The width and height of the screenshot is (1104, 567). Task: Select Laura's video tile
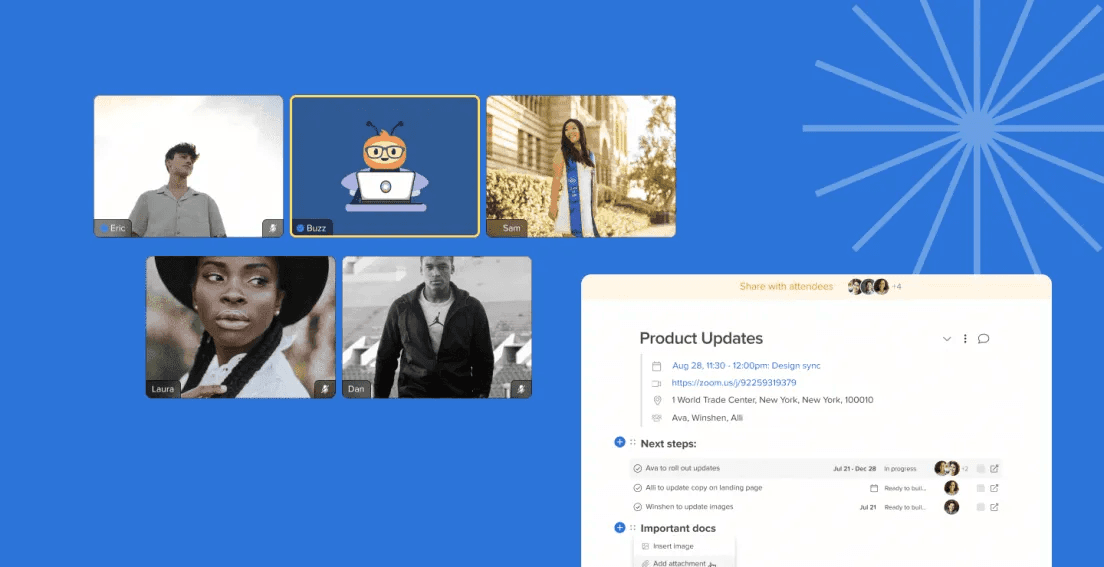click(240, 327)
